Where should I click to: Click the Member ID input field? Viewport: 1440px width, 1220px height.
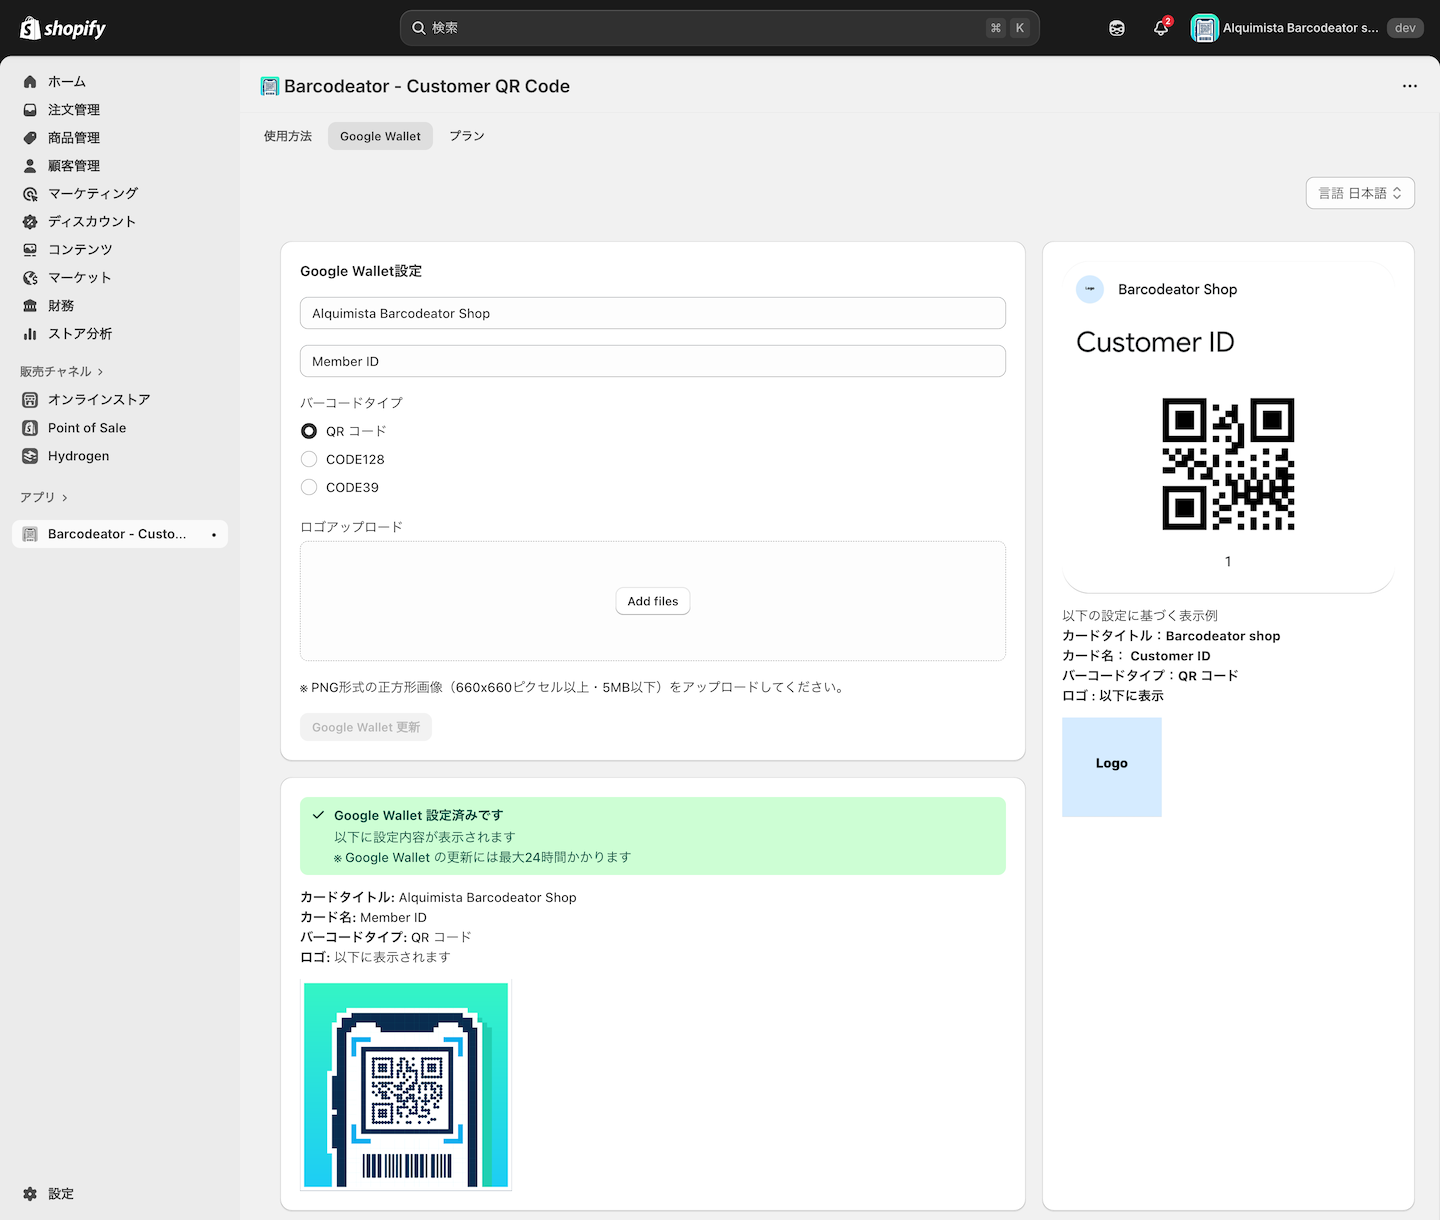tap(652, 361)
